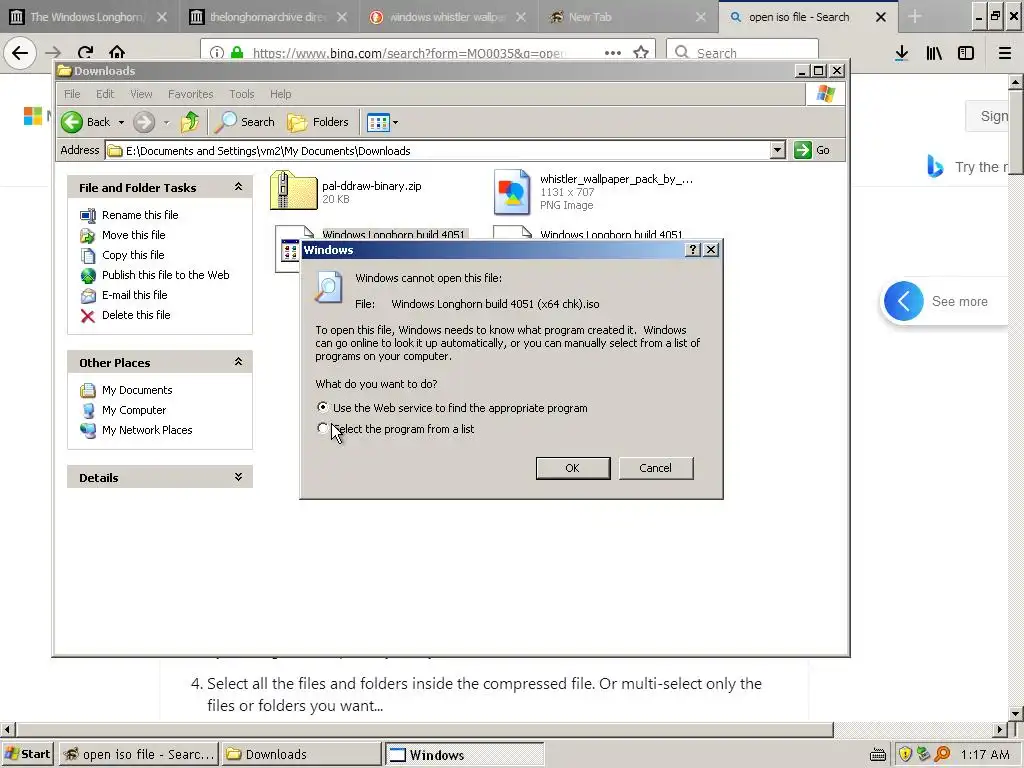Open My Documents in Other Places
The width and height of the screenshot is (1024, 768).
pyautogui.click(x=136, y=391)
